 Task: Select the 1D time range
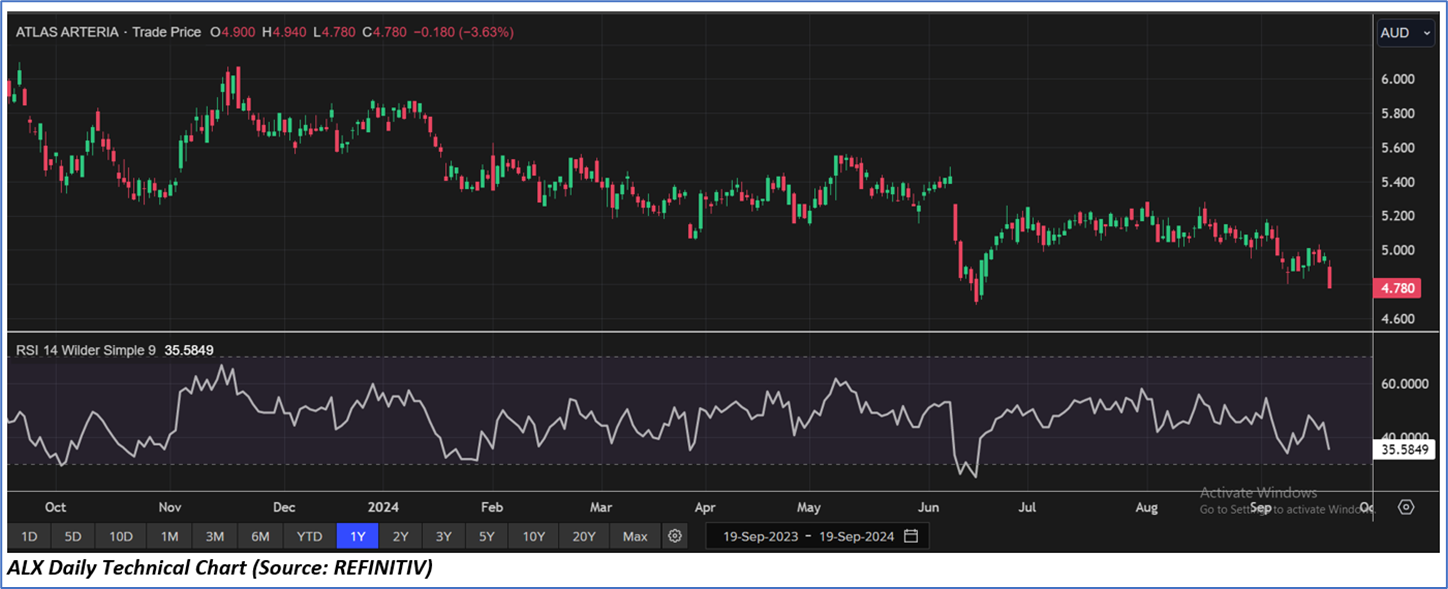[x=29, y=537]
